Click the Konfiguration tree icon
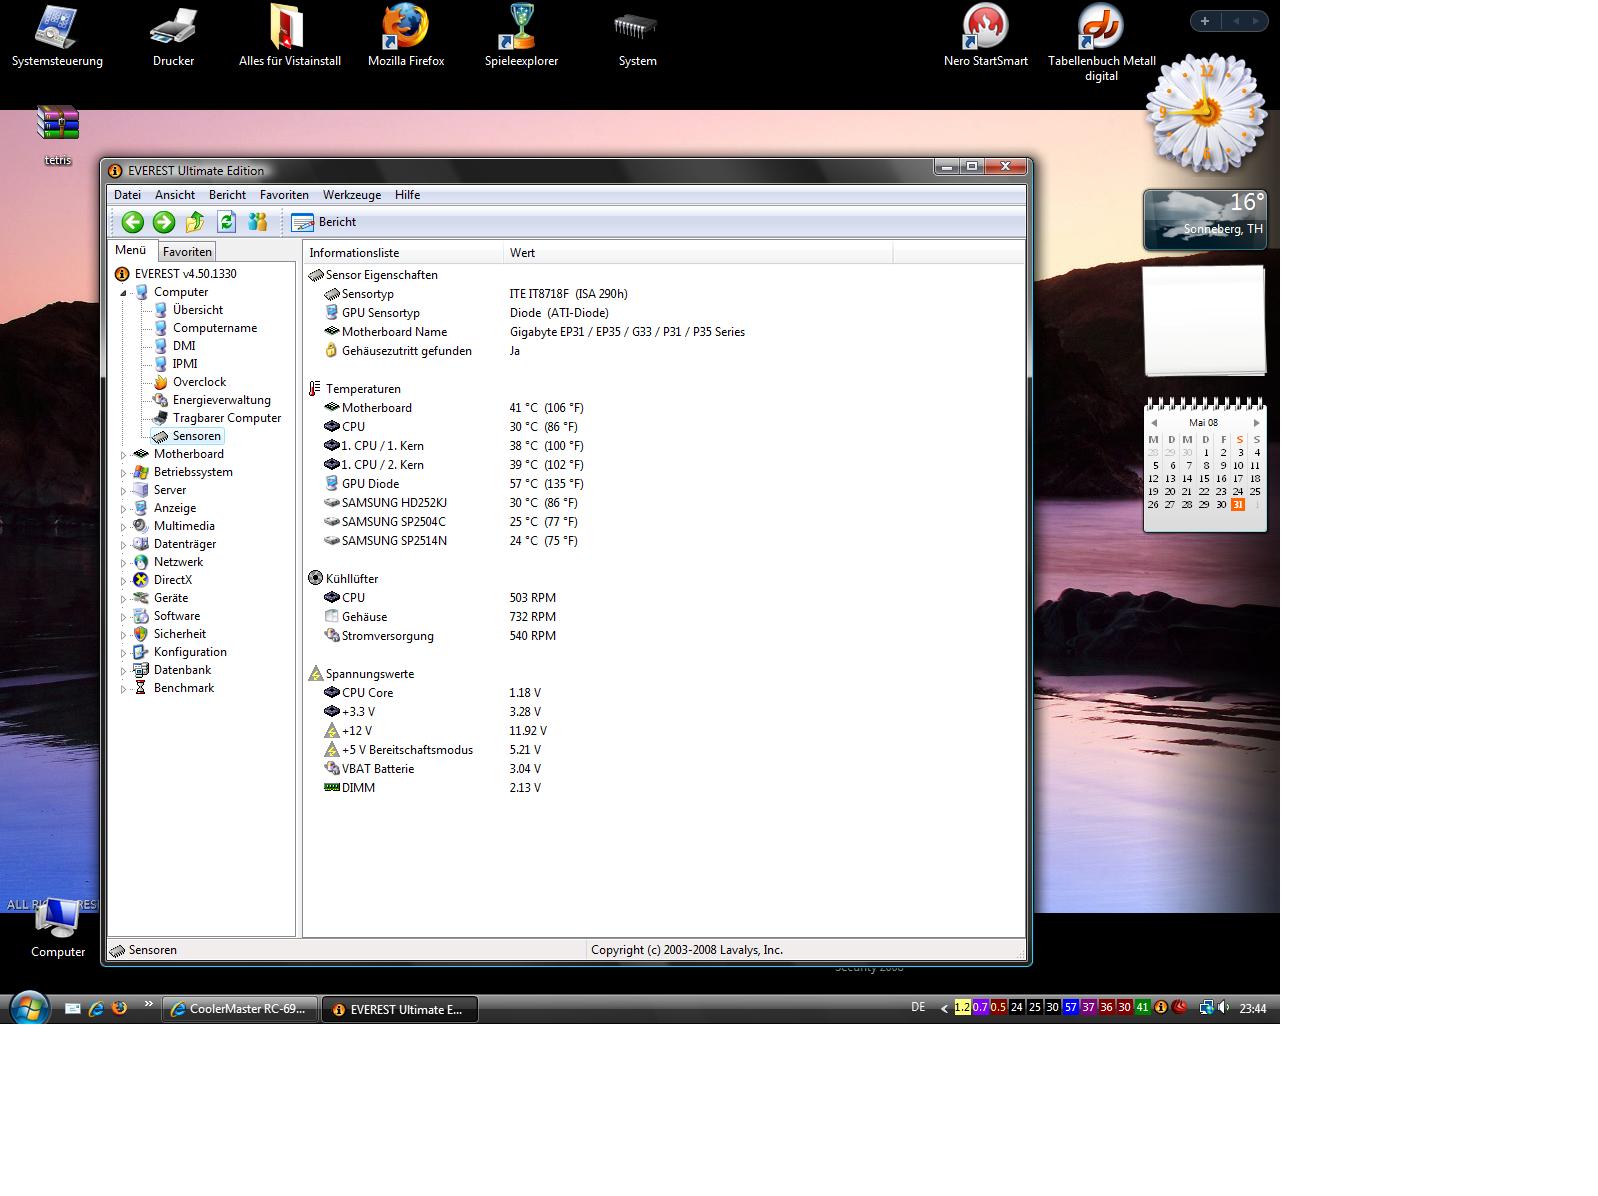Image resolution: width=1598 pixels, height=1196 pixels. click(141, 652)
